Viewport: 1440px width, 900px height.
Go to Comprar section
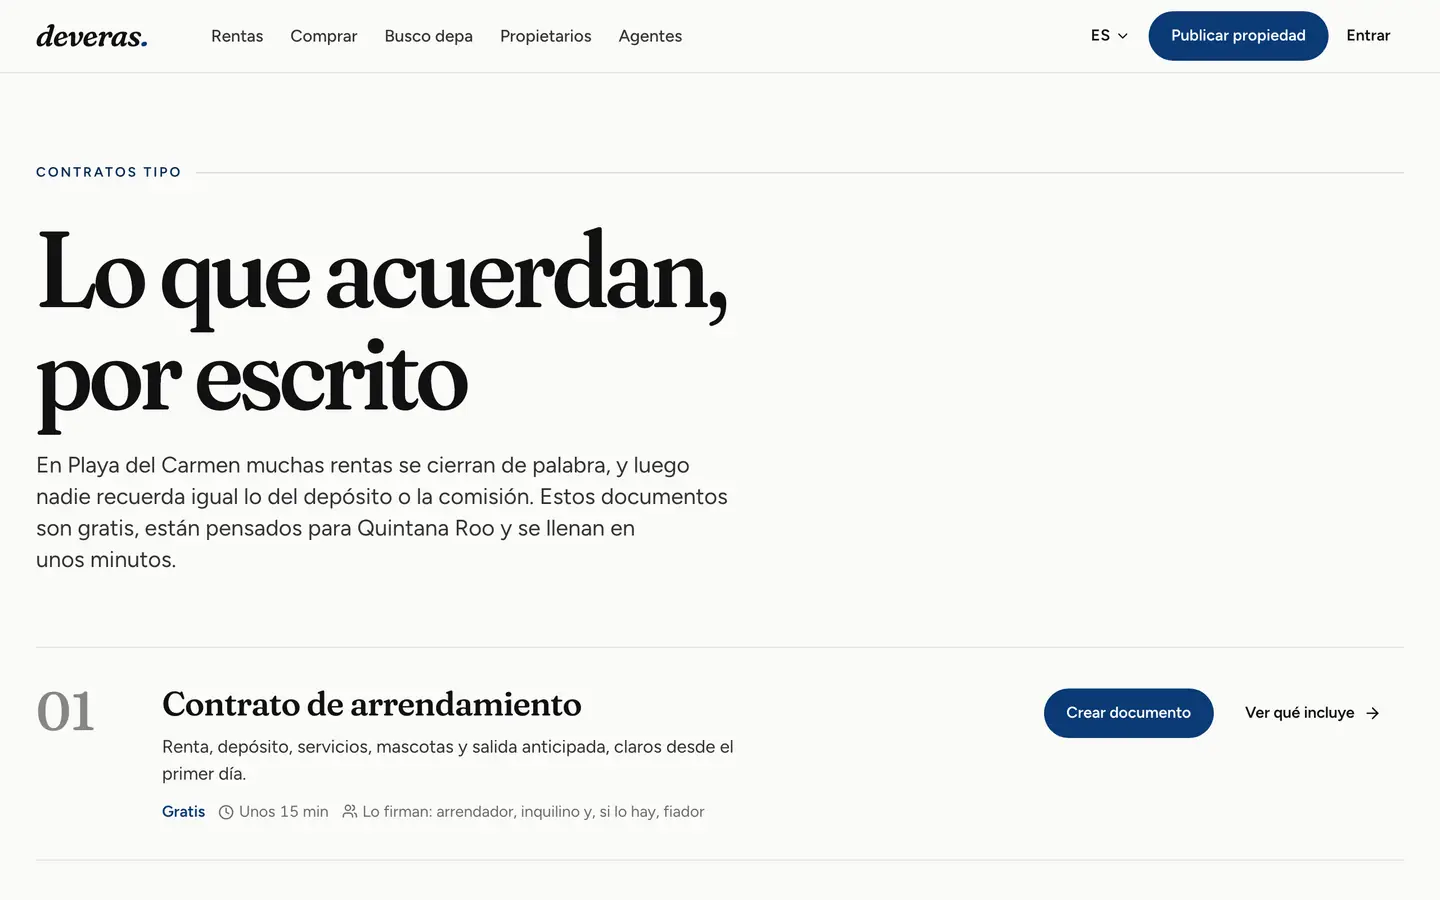tap(323, 36)
